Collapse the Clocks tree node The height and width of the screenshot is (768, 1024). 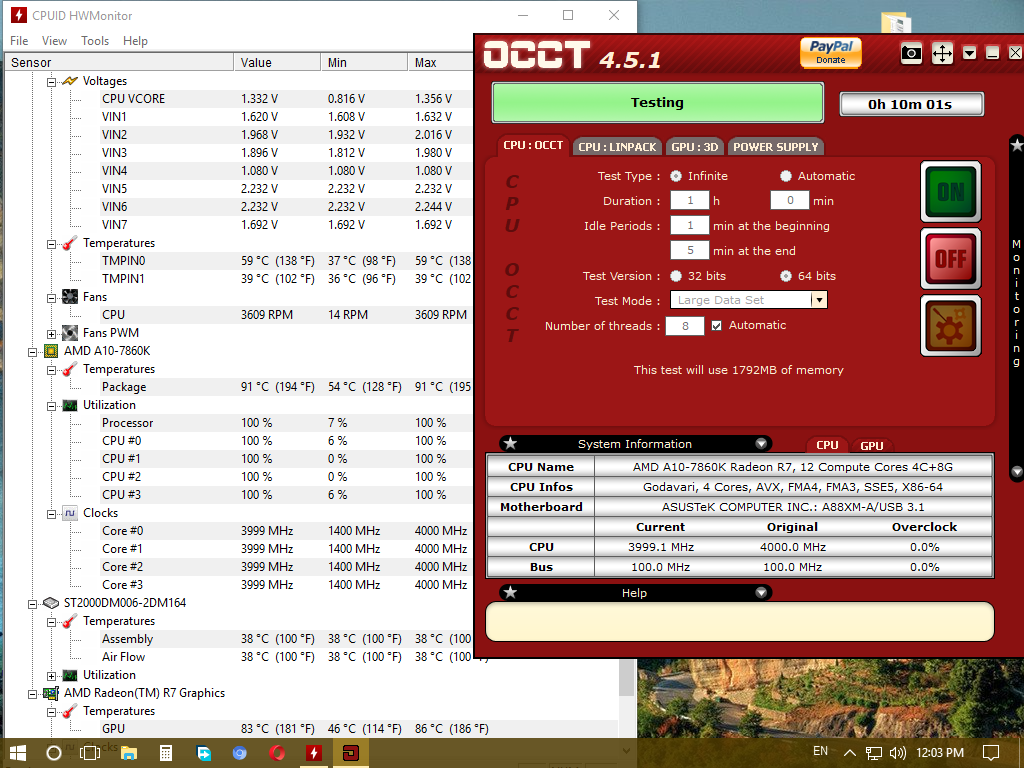coord(51,513)
